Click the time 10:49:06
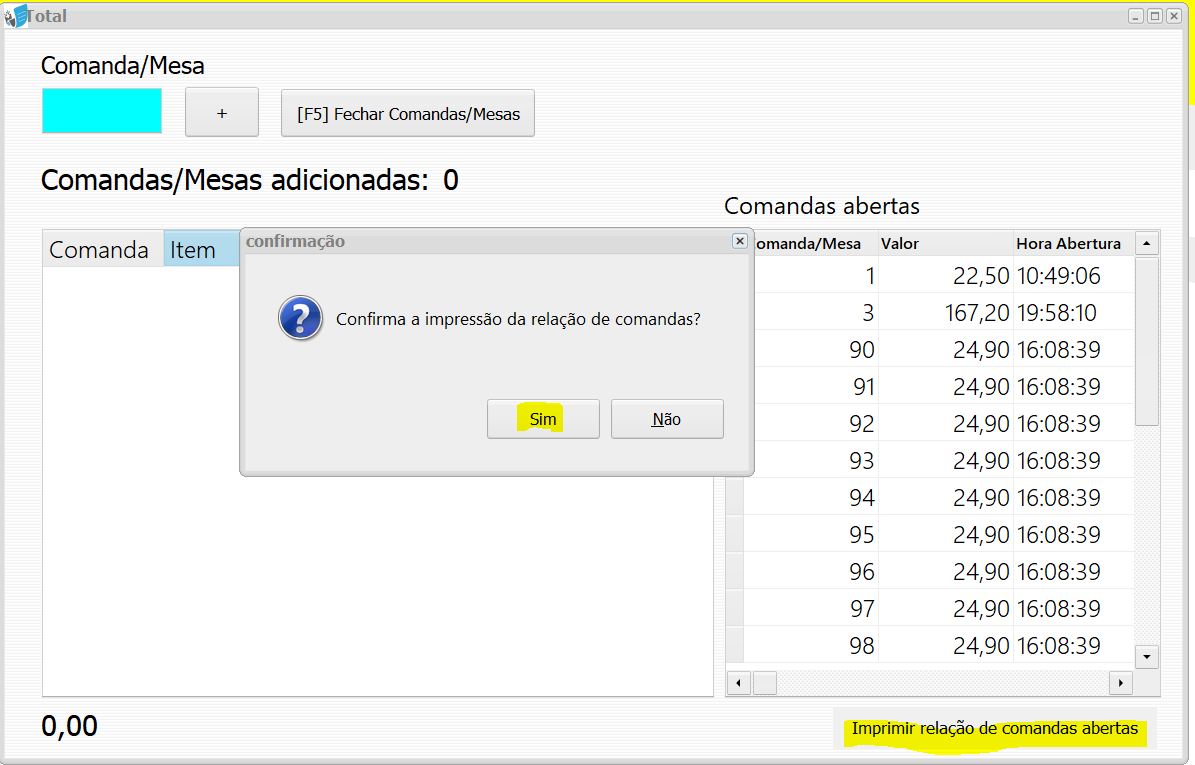Screen dimensions: 1195x765 tap(1059, 276)
